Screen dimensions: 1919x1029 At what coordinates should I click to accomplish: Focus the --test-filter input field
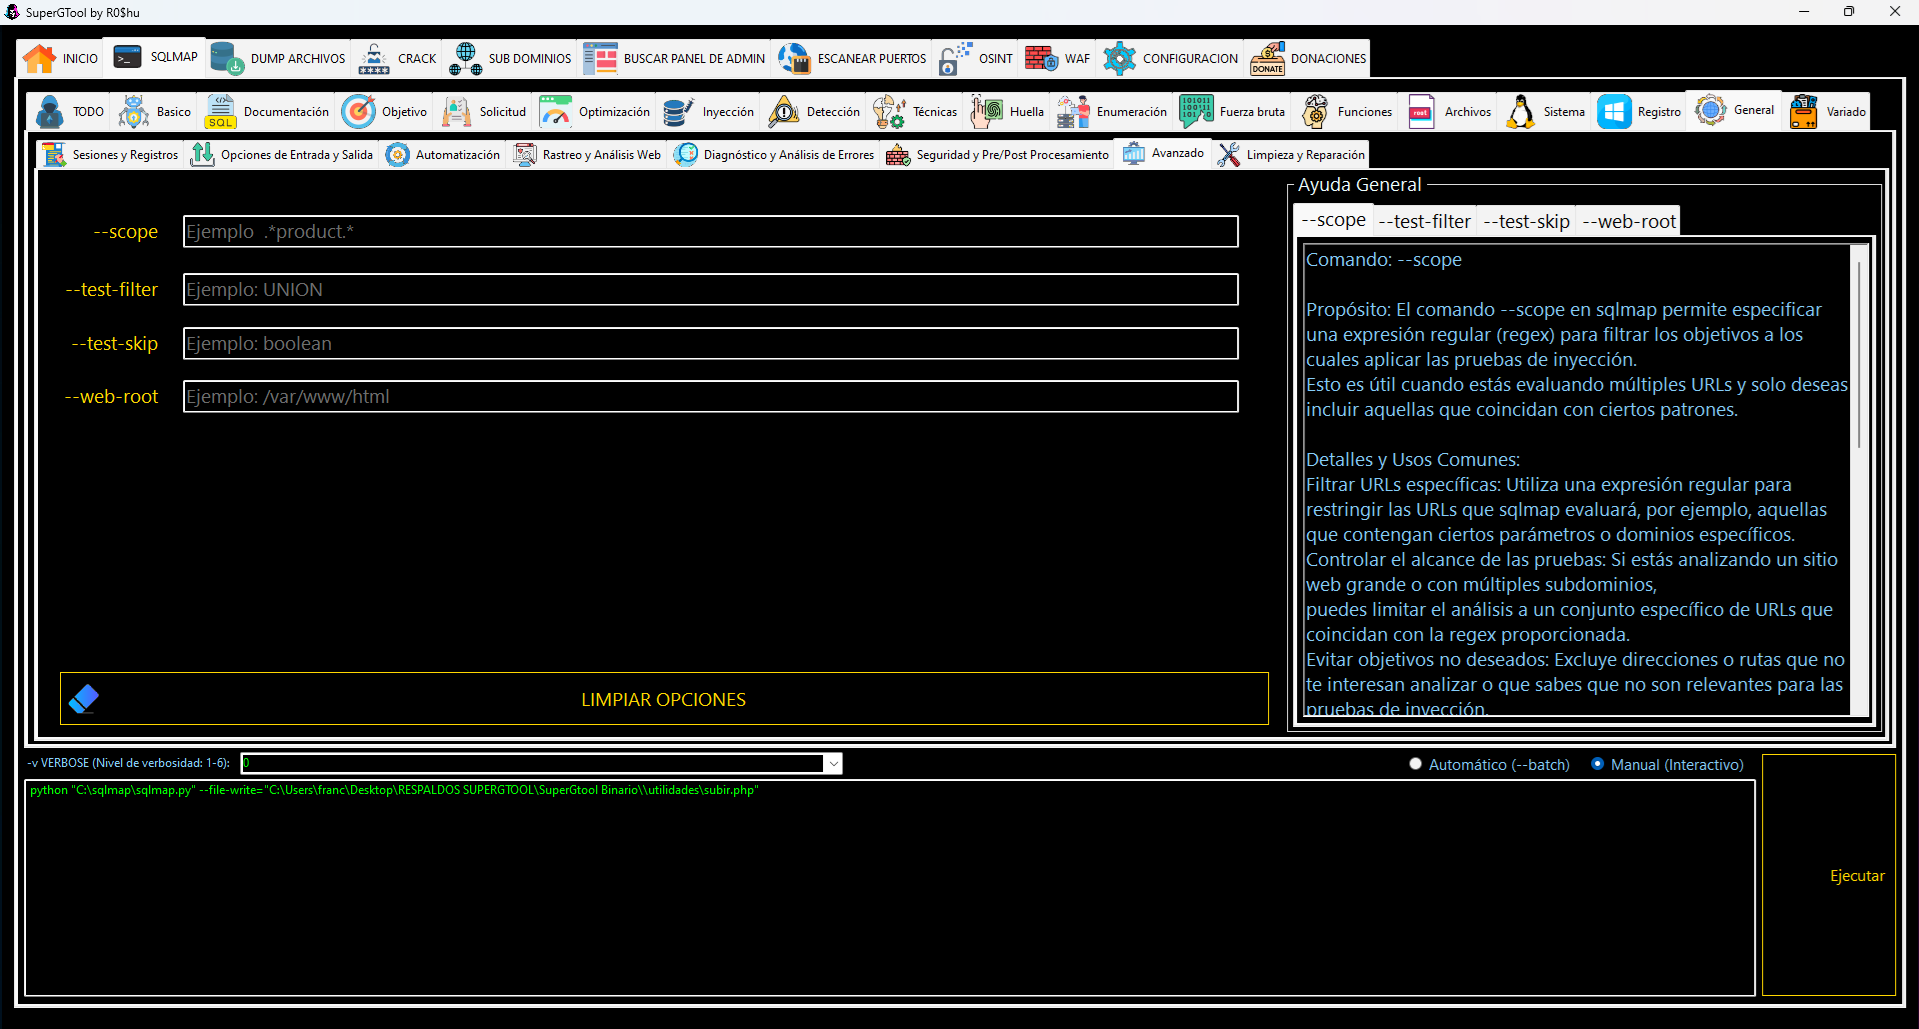pos(711,290)
